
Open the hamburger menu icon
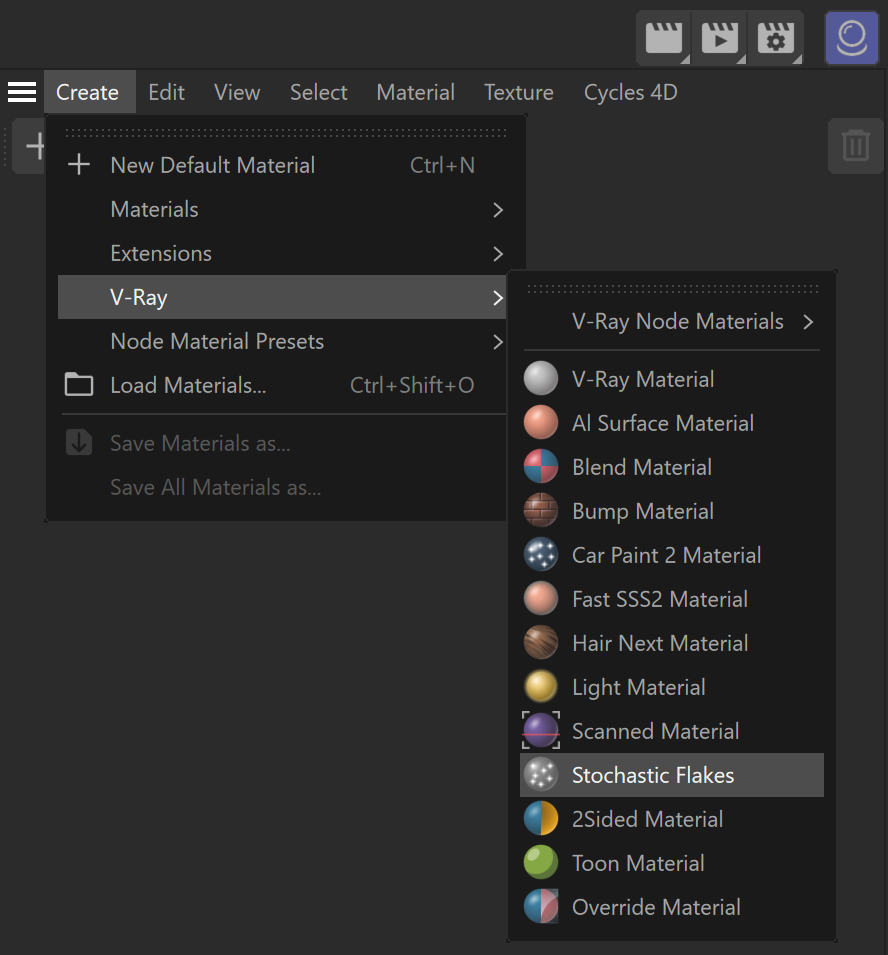point(22,92)
